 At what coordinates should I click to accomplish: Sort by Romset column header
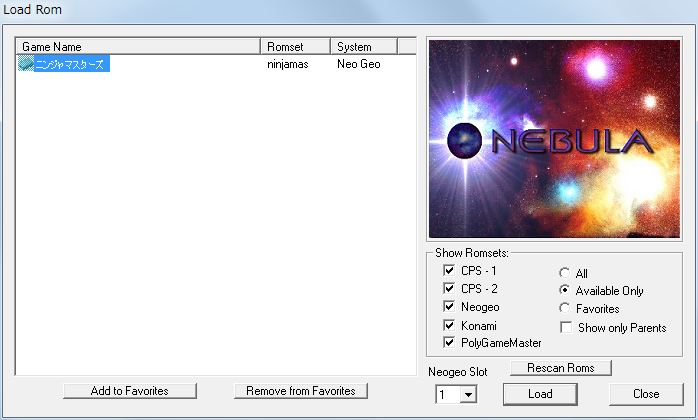[295, 46]
